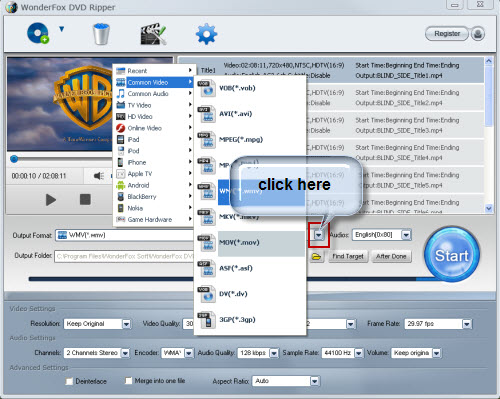
Task: Click the Load DVD disc icon
Action: pos(38,33)
